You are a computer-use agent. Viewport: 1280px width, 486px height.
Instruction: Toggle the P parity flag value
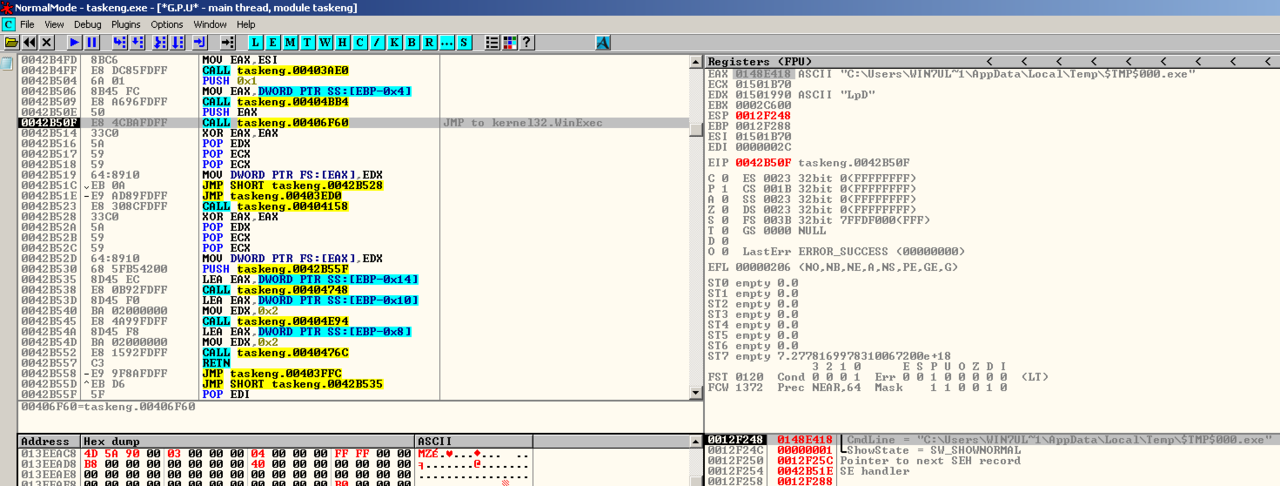click(x=723, y=188)
